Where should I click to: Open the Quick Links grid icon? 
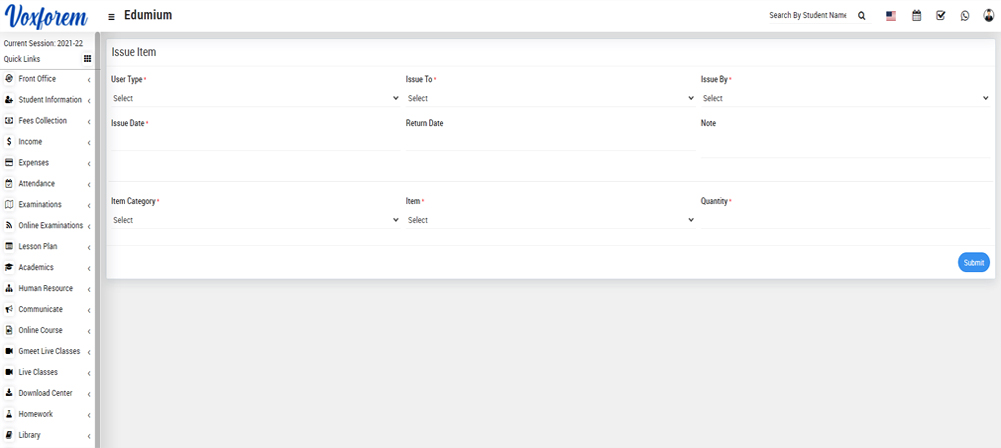click(x=87, y=59)
